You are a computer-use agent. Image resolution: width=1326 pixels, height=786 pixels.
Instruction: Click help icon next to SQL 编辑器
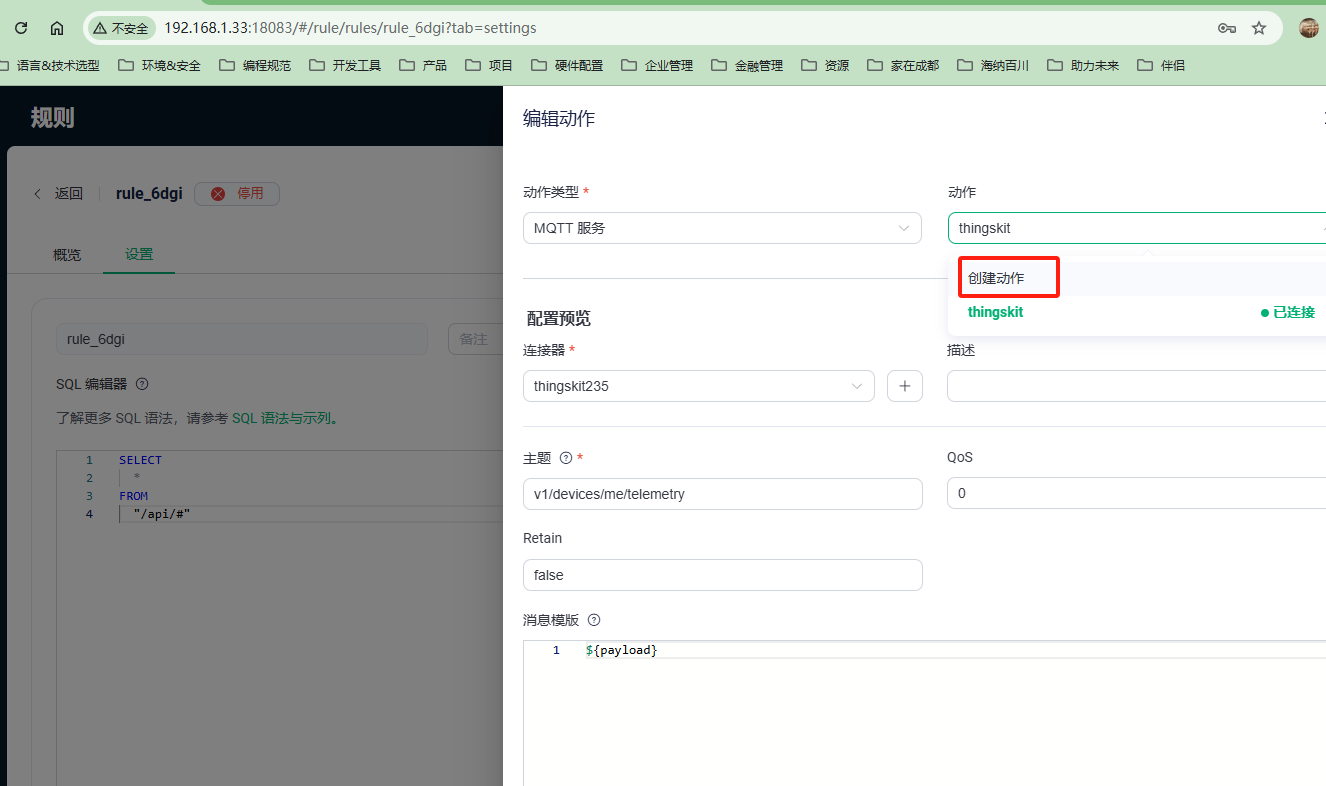142,384
